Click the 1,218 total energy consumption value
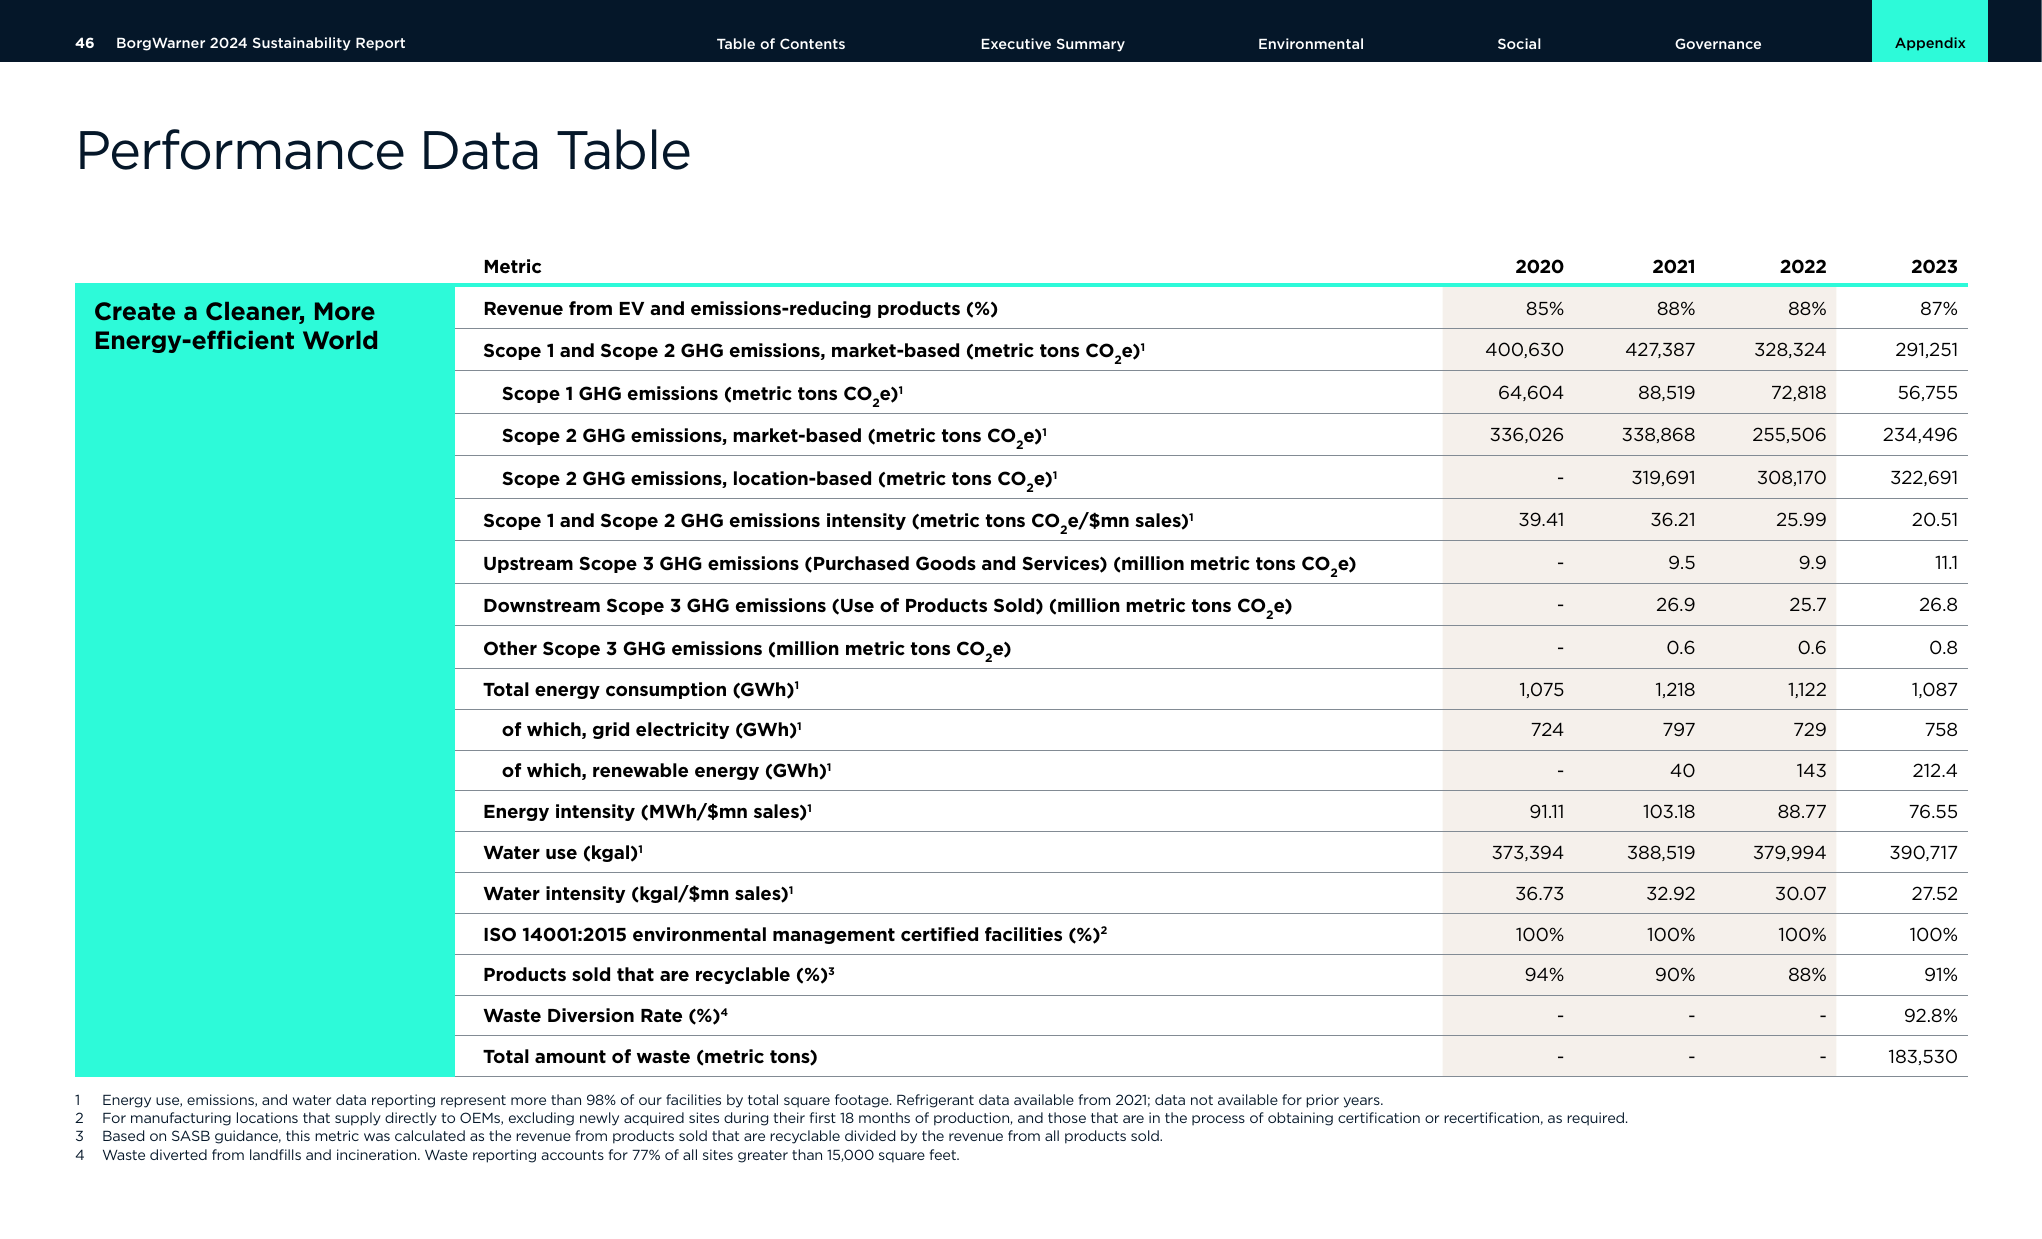This screenshot has height=1239, width=2042. pos(1675,690)
